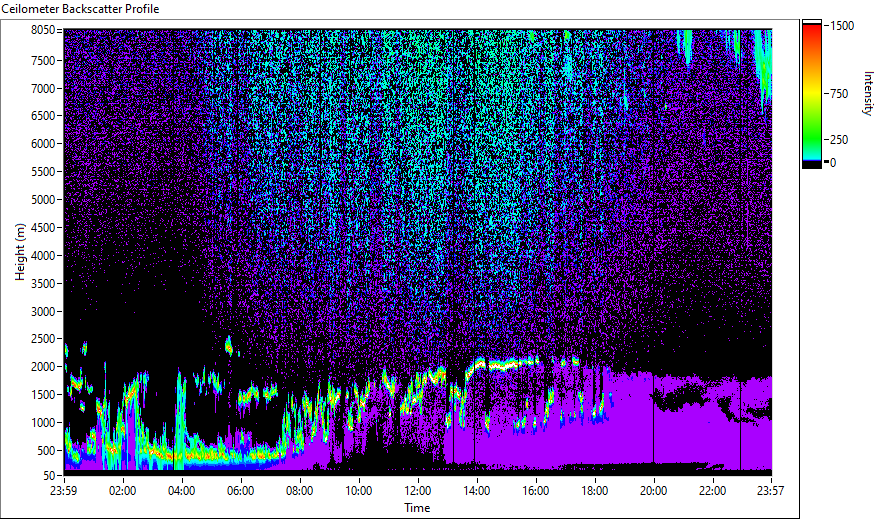Click the 6500 height axis value
The height and width of the screenshot is (519, 878).
click(43, 116)
